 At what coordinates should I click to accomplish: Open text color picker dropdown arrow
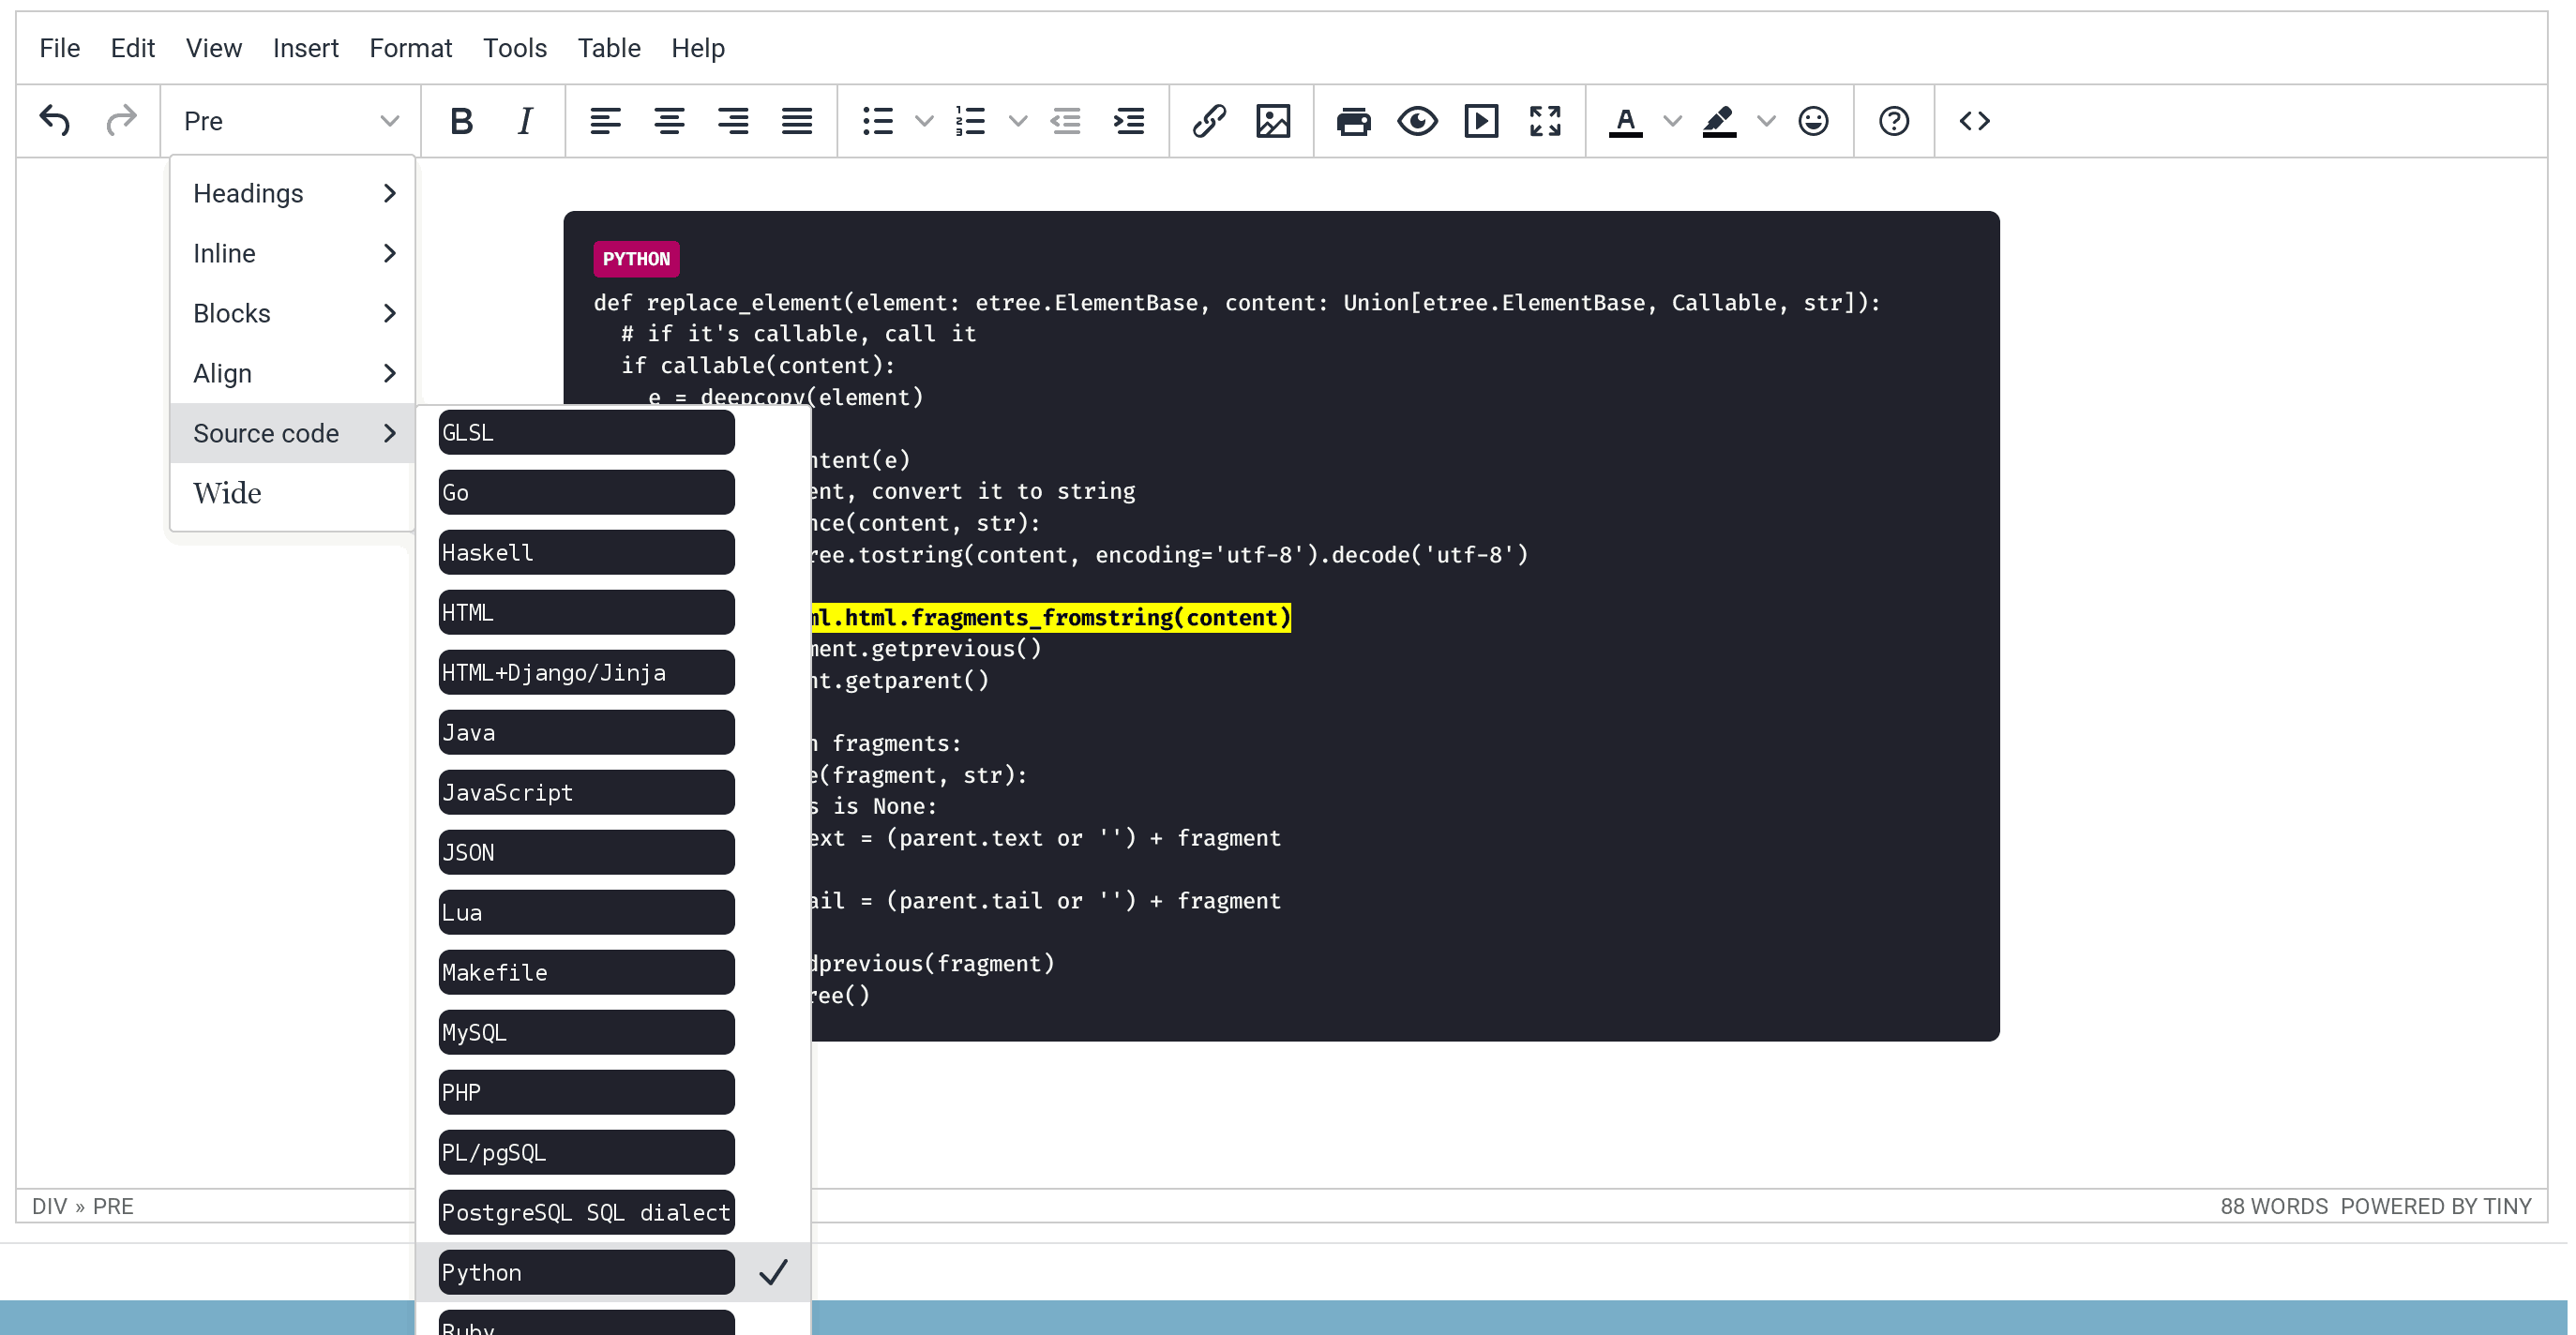pos(1672,121)
